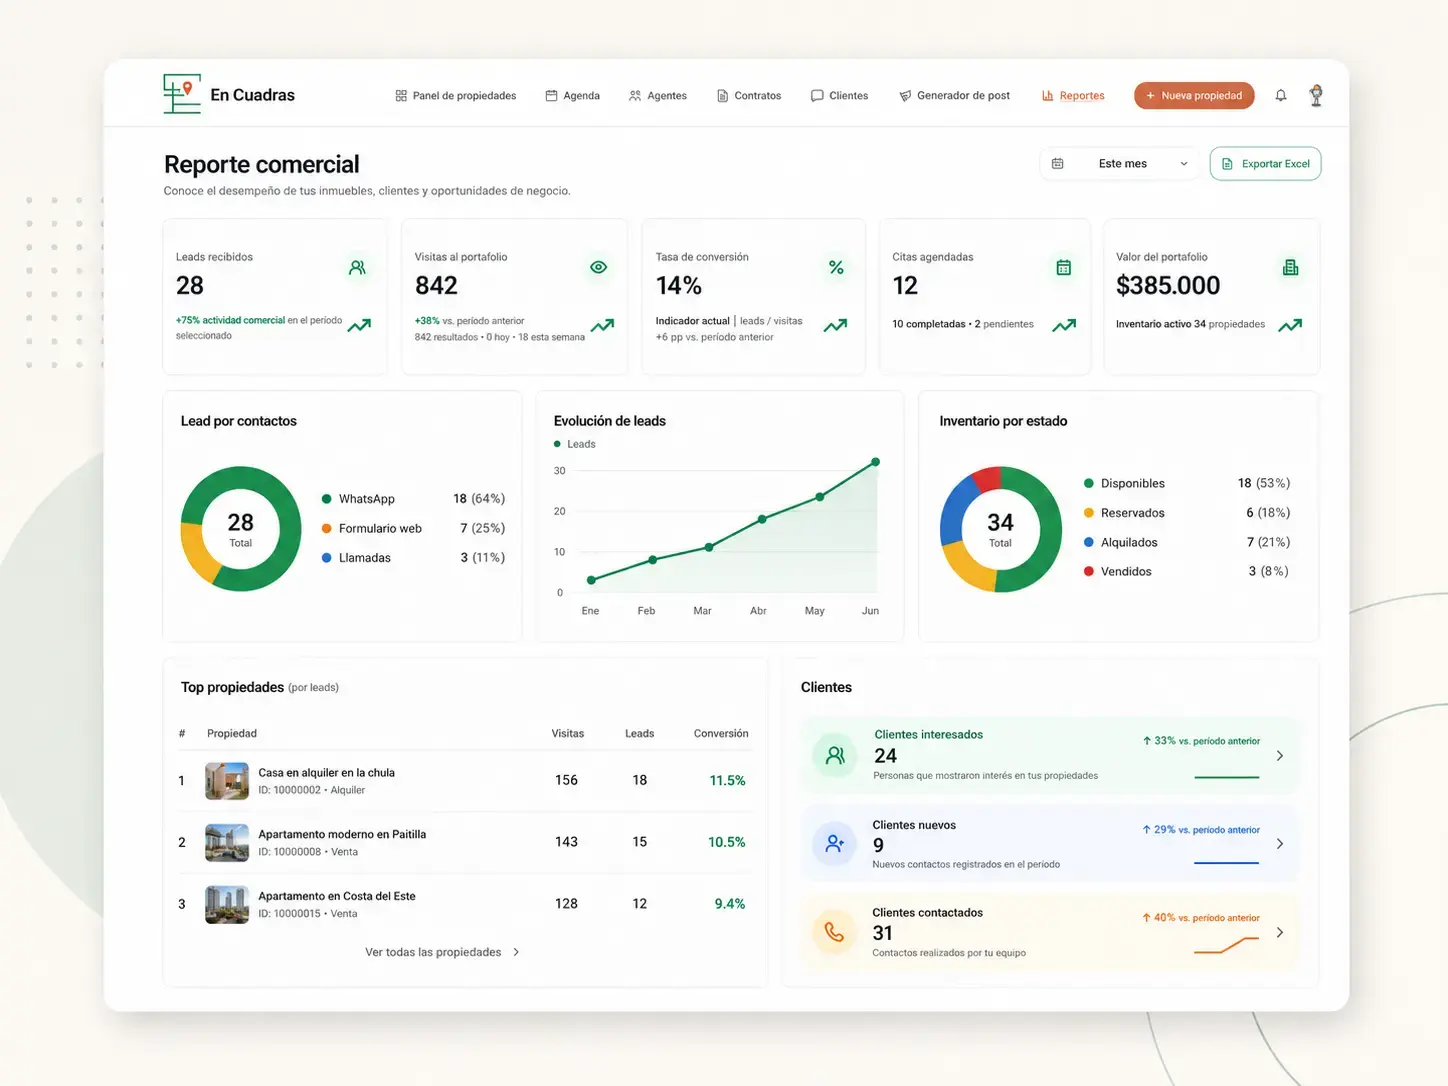Click the Inventario por estado donut chart
1448x1086 pixels.
(x=1001, y=529)
